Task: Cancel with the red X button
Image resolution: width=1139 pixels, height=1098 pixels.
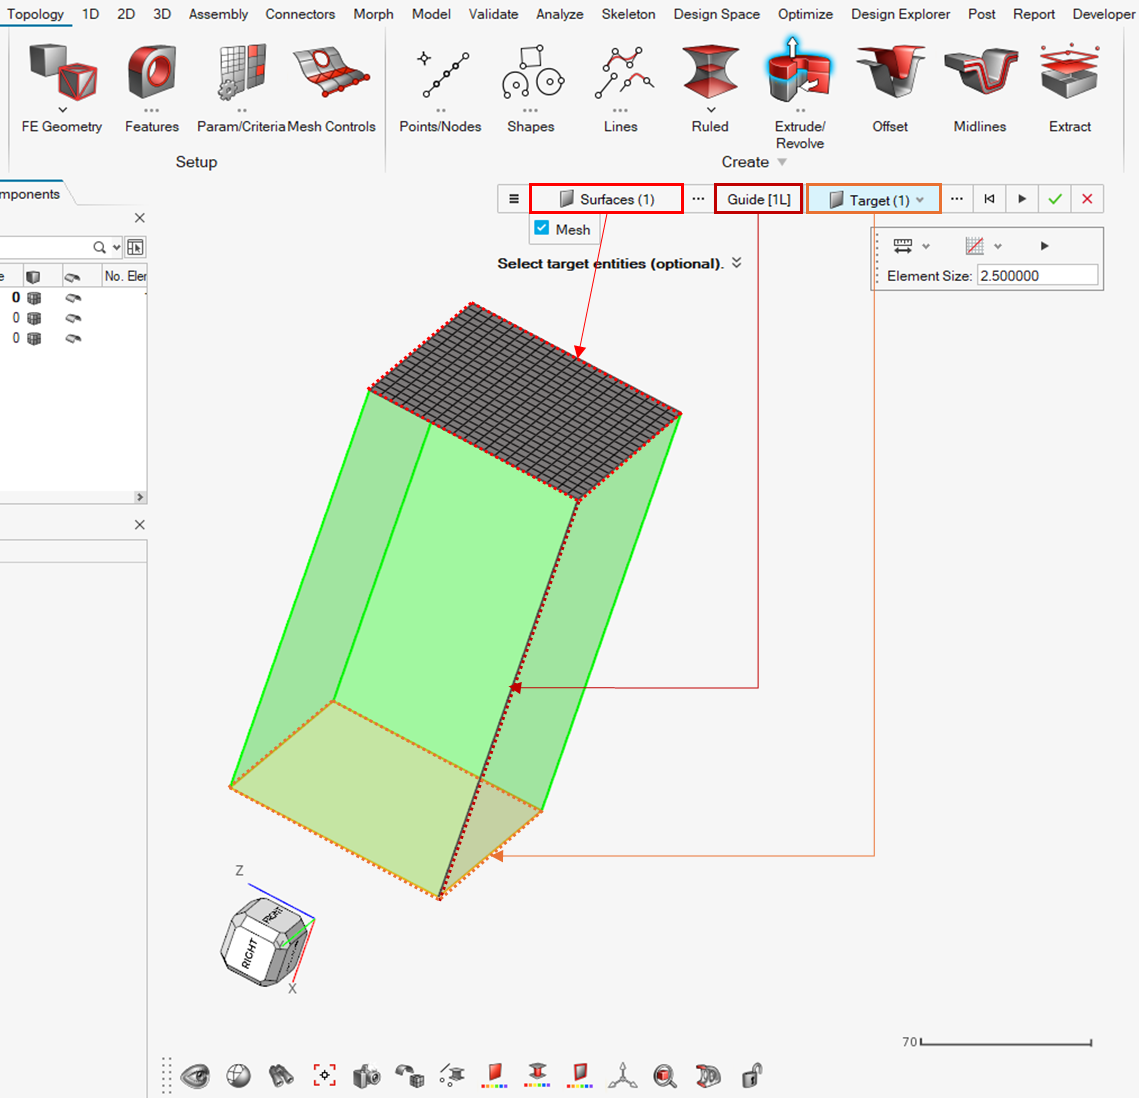Action: (x=1087, y=199)
